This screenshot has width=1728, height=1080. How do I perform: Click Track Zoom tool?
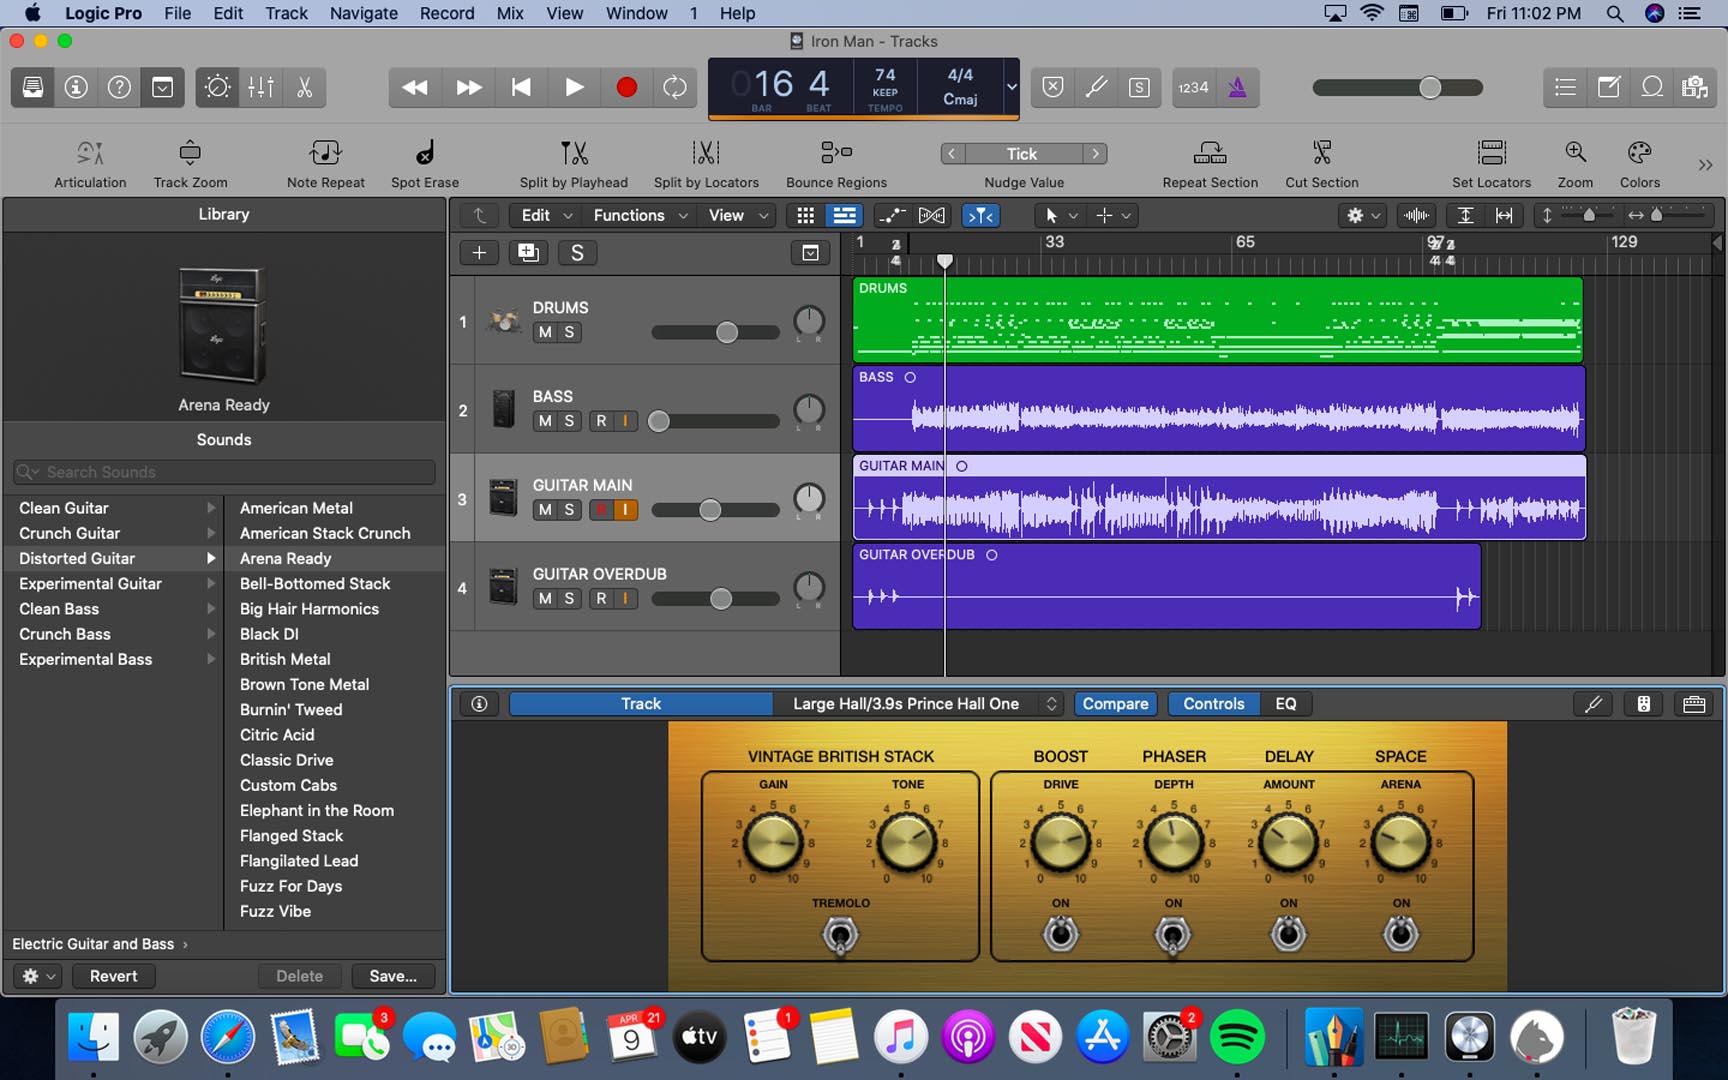pos(190,163)
